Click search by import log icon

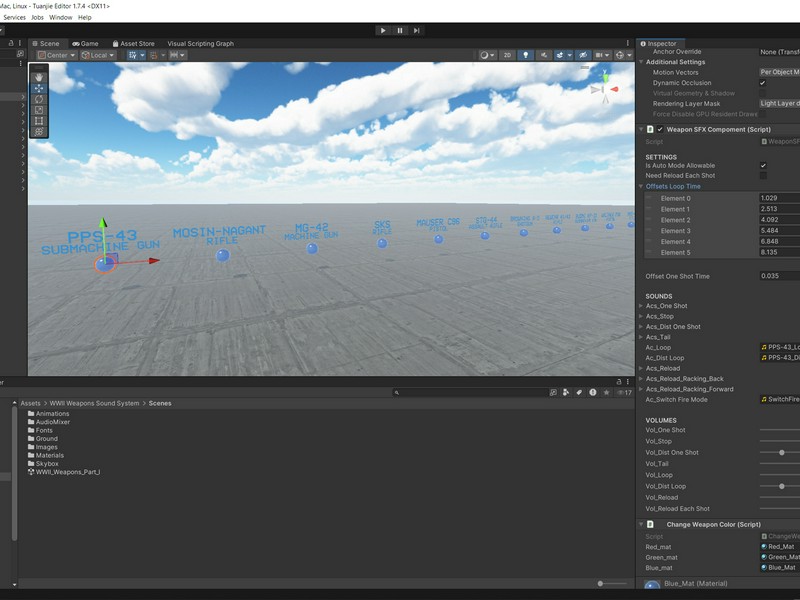[592, 392]
